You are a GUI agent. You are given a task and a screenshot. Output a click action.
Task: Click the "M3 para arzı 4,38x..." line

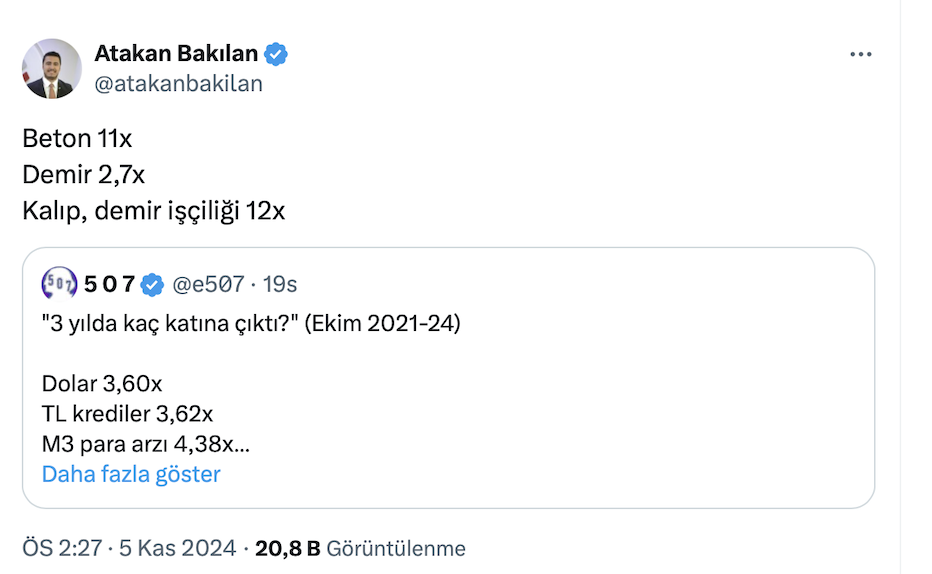pyautogui.click(x=146, y=444)
